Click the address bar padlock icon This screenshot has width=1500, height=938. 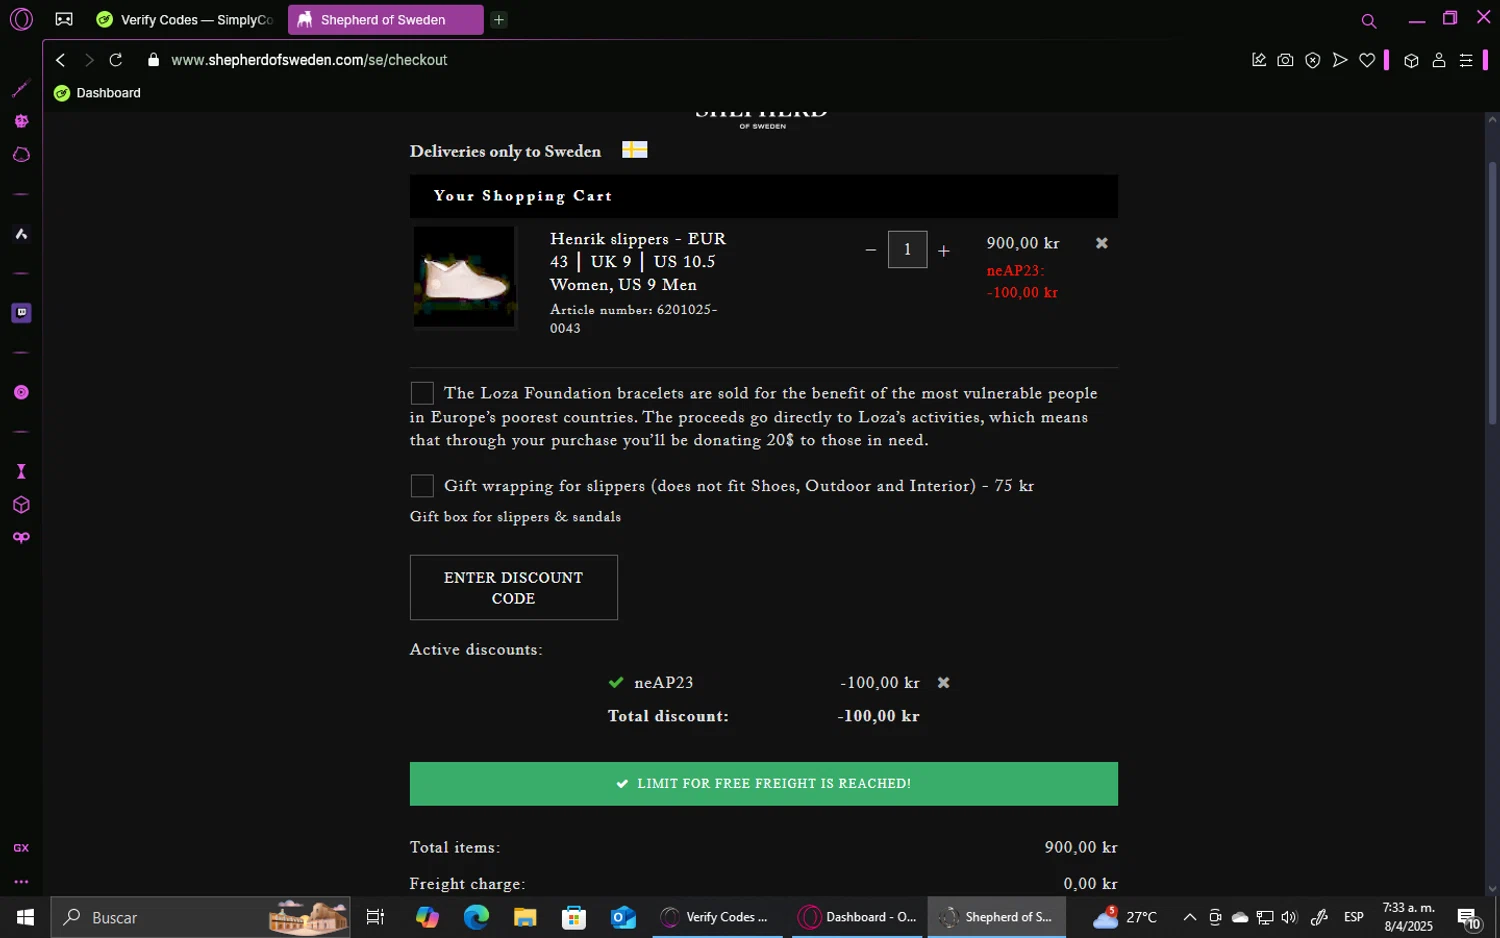[x=153, y=60]
